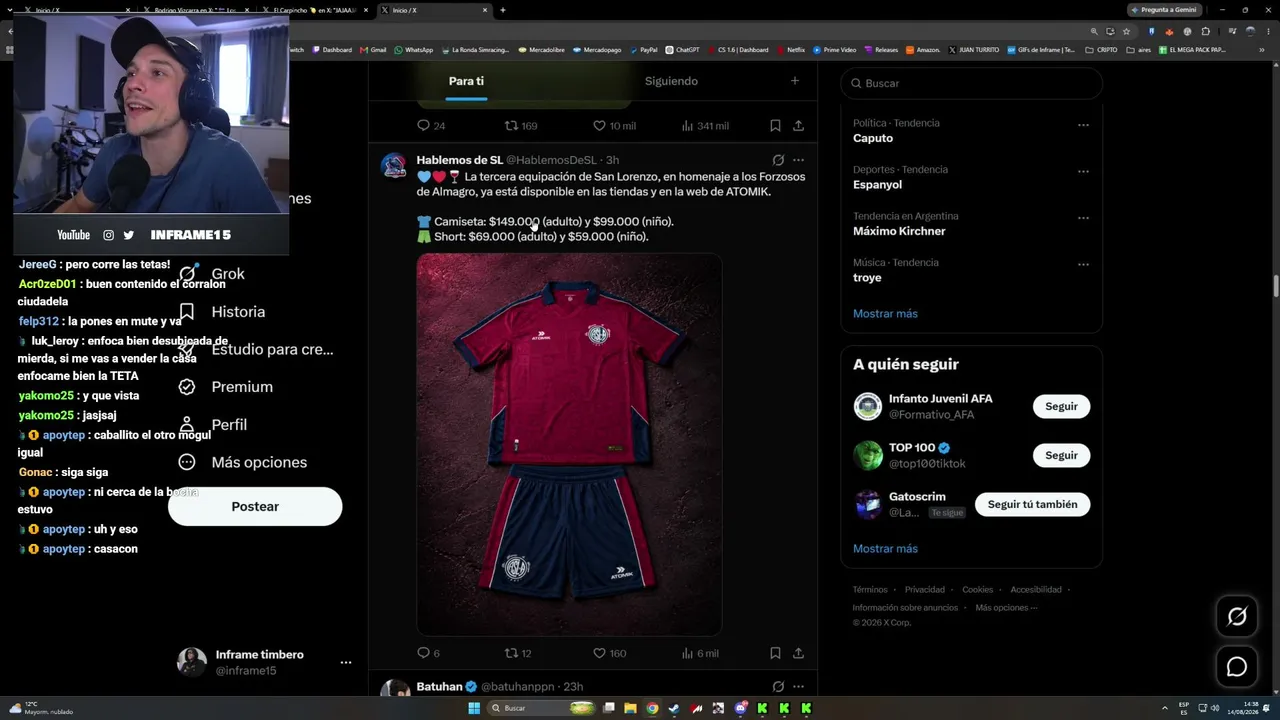Open more options on Batuhan's post
1280x720 pixels.
point(798,687)
